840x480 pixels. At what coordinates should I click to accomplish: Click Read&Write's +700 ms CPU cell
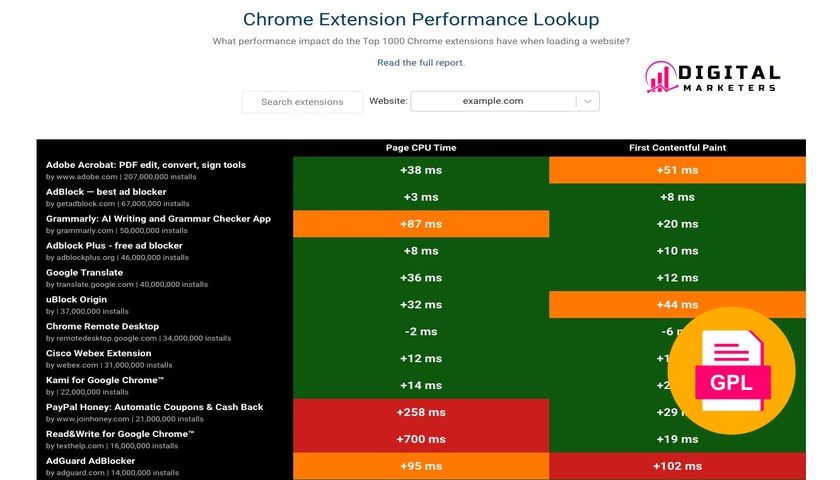pos(421,439)
